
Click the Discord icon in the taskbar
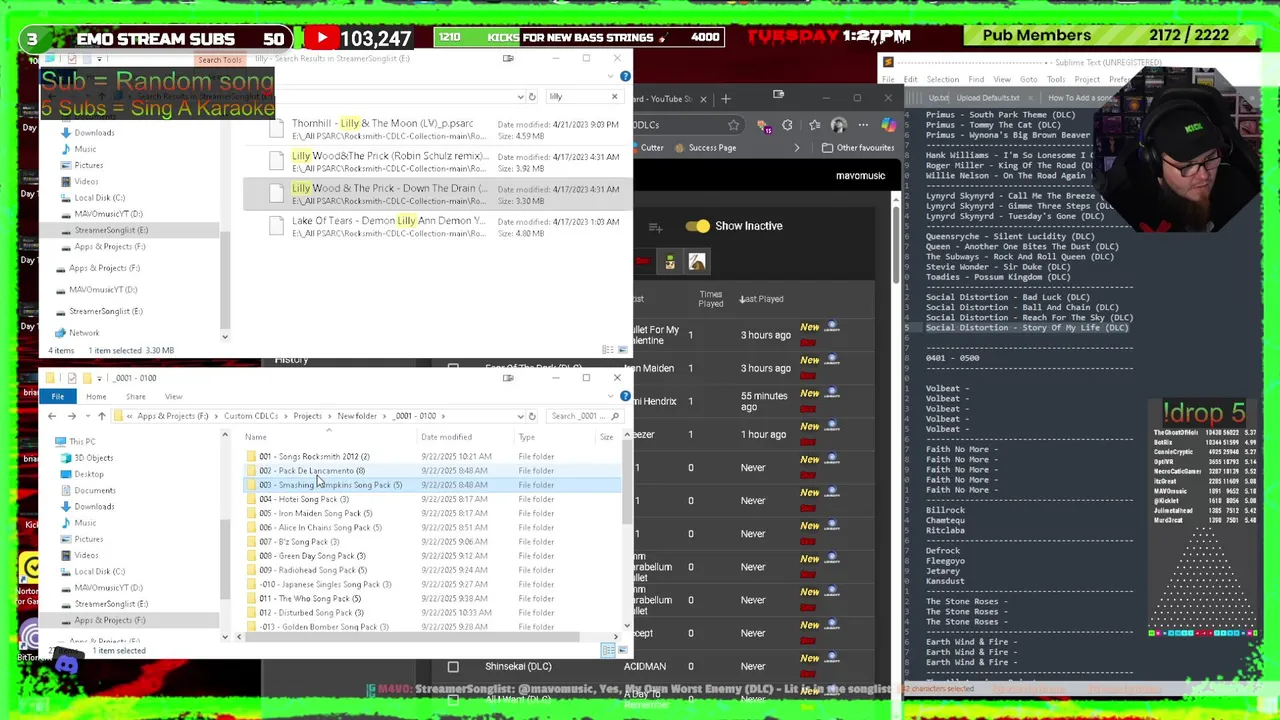(66, 664)
